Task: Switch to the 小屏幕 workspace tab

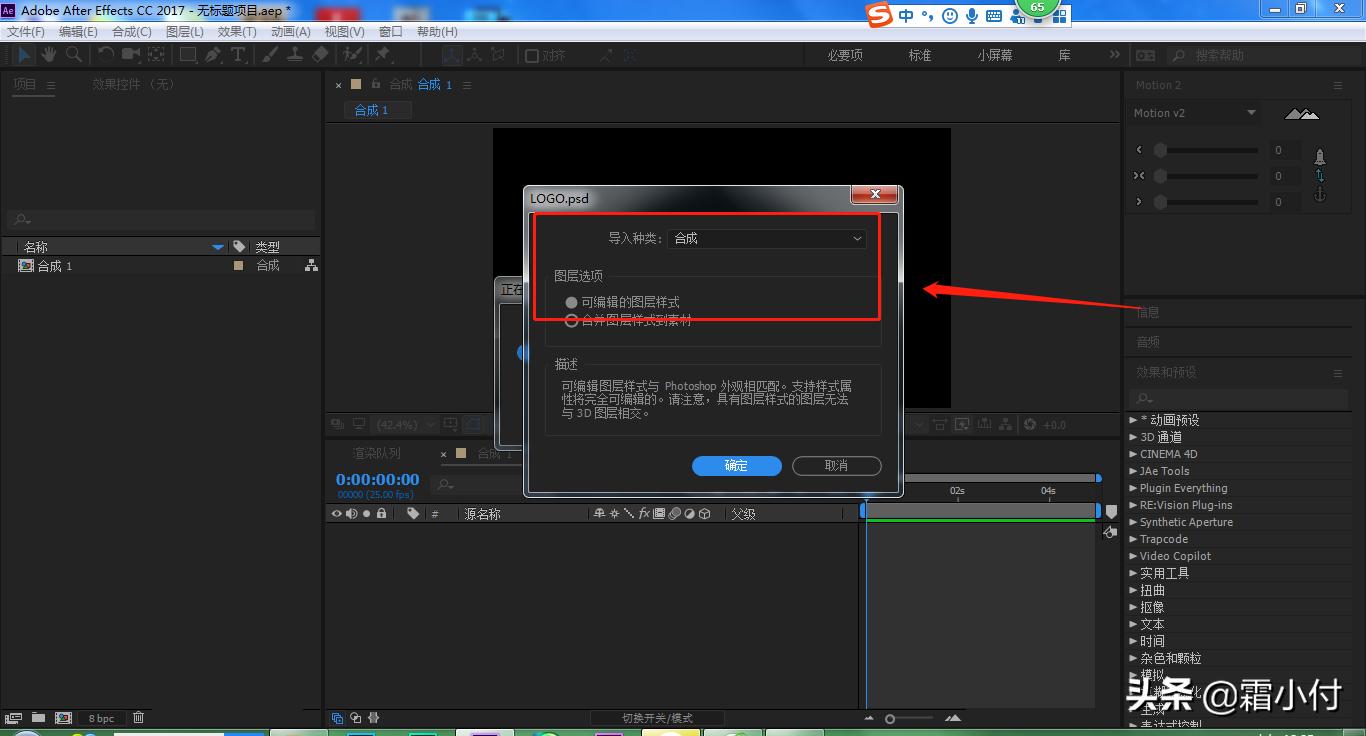Action: [993, 55]
